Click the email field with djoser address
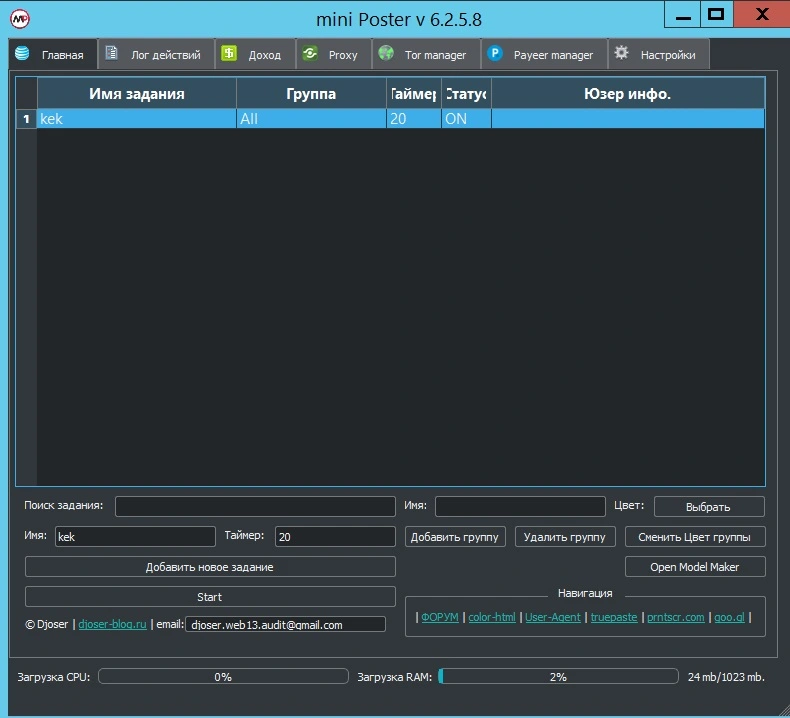Image resolution: width=790 pixels, height=718 pixels. [286, 625]
